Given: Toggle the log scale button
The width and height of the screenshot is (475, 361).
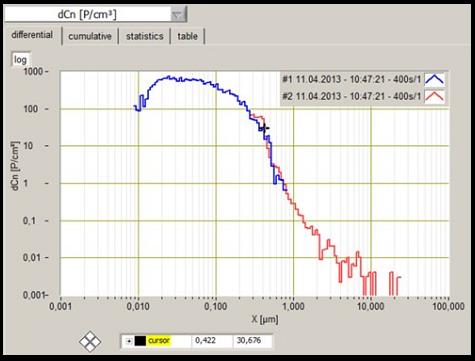Looking at the screenshot, I should [20, 60].
